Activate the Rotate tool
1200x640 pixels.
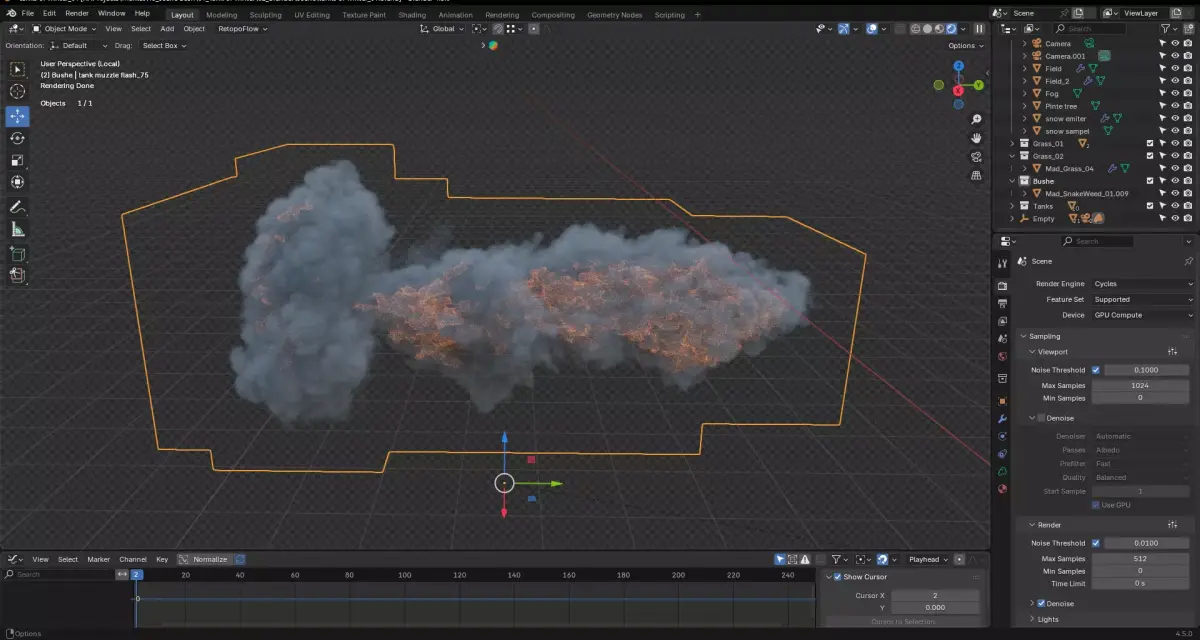click(18, 138)
